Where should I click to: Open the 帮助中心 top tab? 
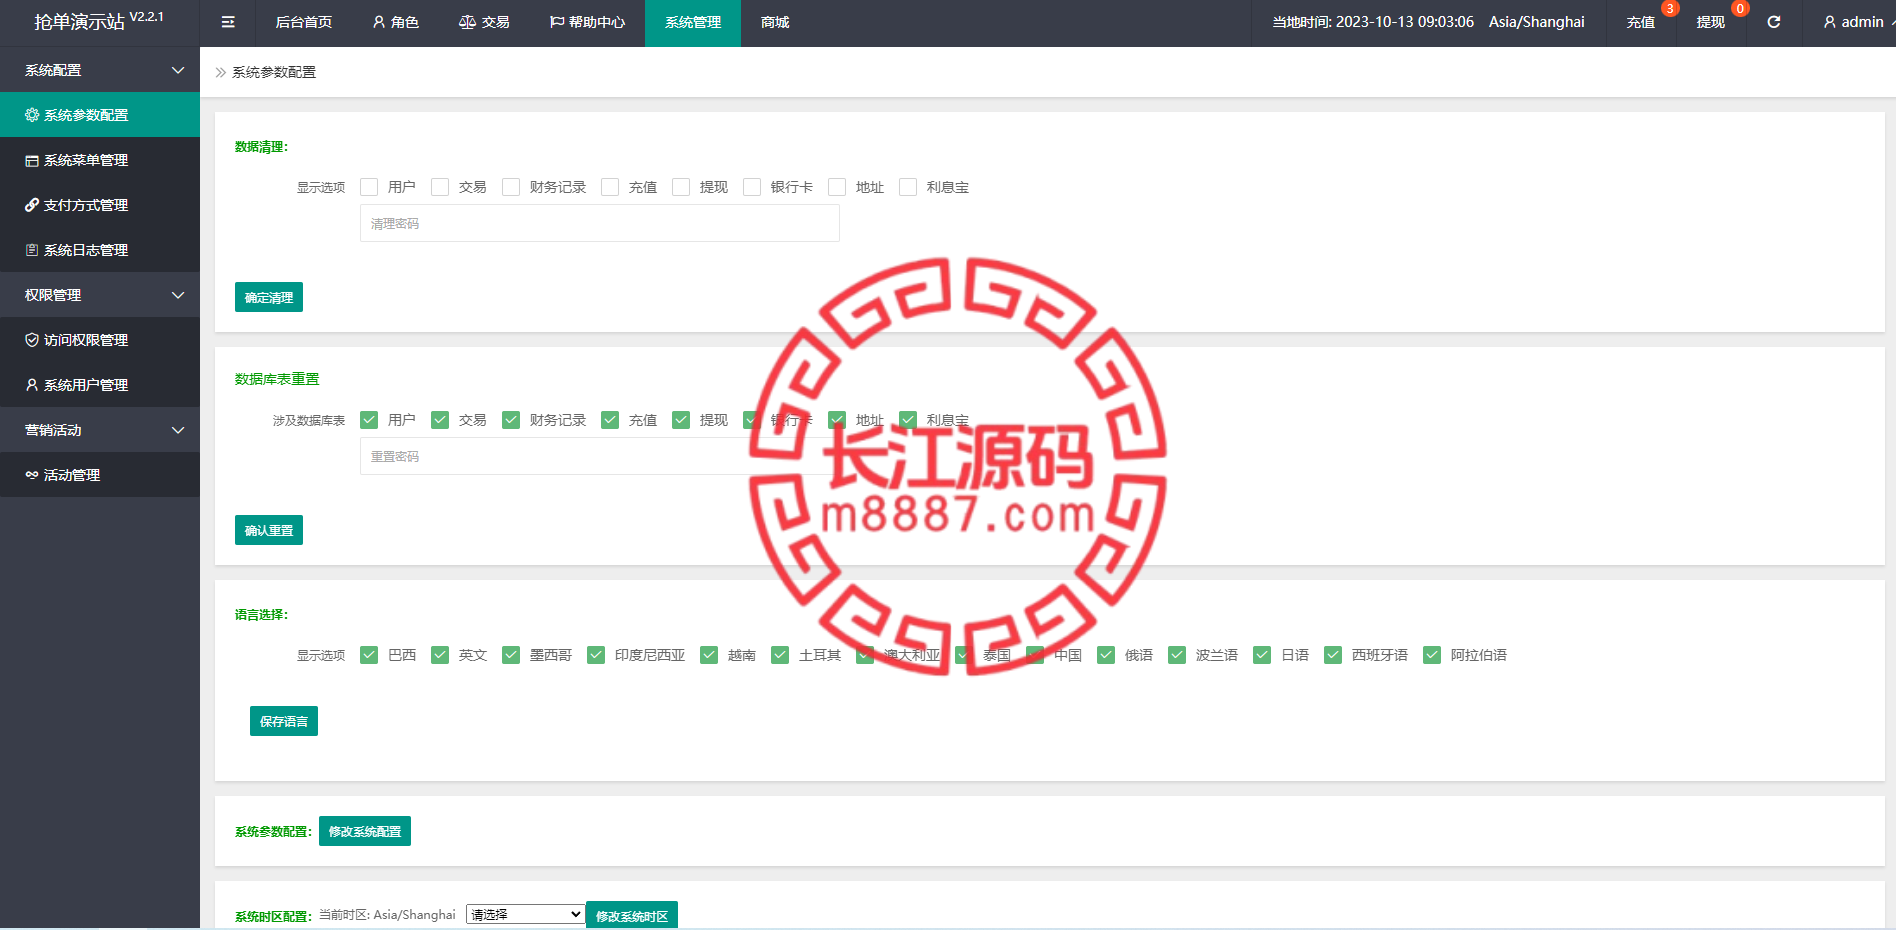[x=587, y=22]
